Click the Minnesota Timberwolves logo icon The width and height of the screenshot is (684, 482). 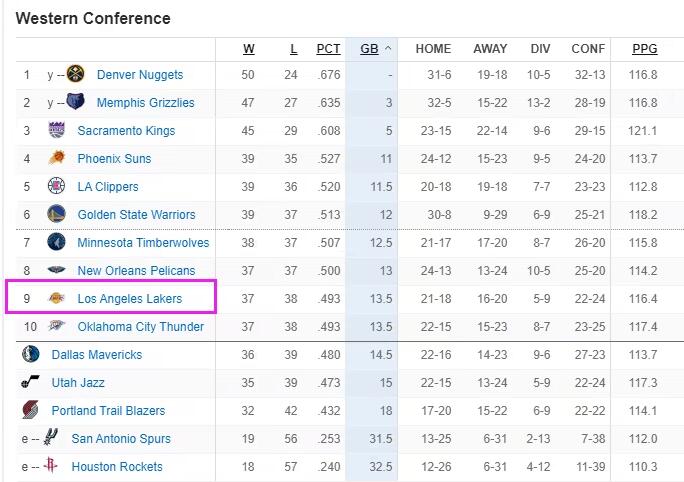pyautogui.click(x=56, y=243)
